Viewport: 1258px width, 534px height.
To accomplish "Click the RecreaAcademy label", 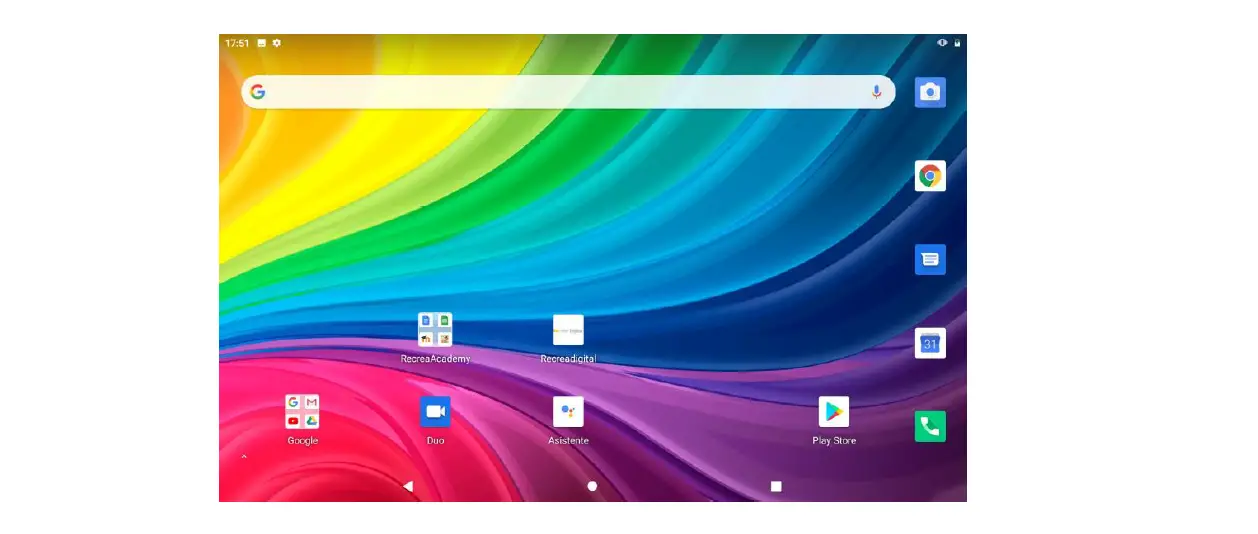I will pos(435,359).
